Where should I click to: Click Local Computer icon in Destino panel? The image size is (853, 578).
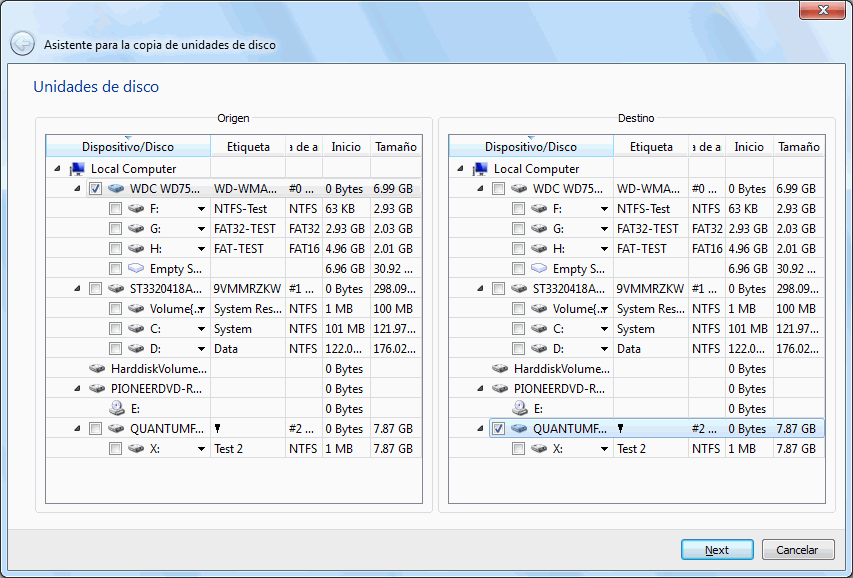[480, 169]
